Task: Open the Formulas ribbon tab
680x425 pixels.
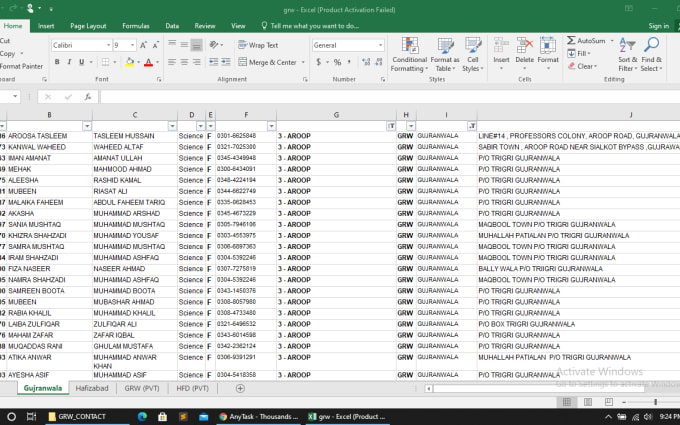Action: [x=136, y=26]
